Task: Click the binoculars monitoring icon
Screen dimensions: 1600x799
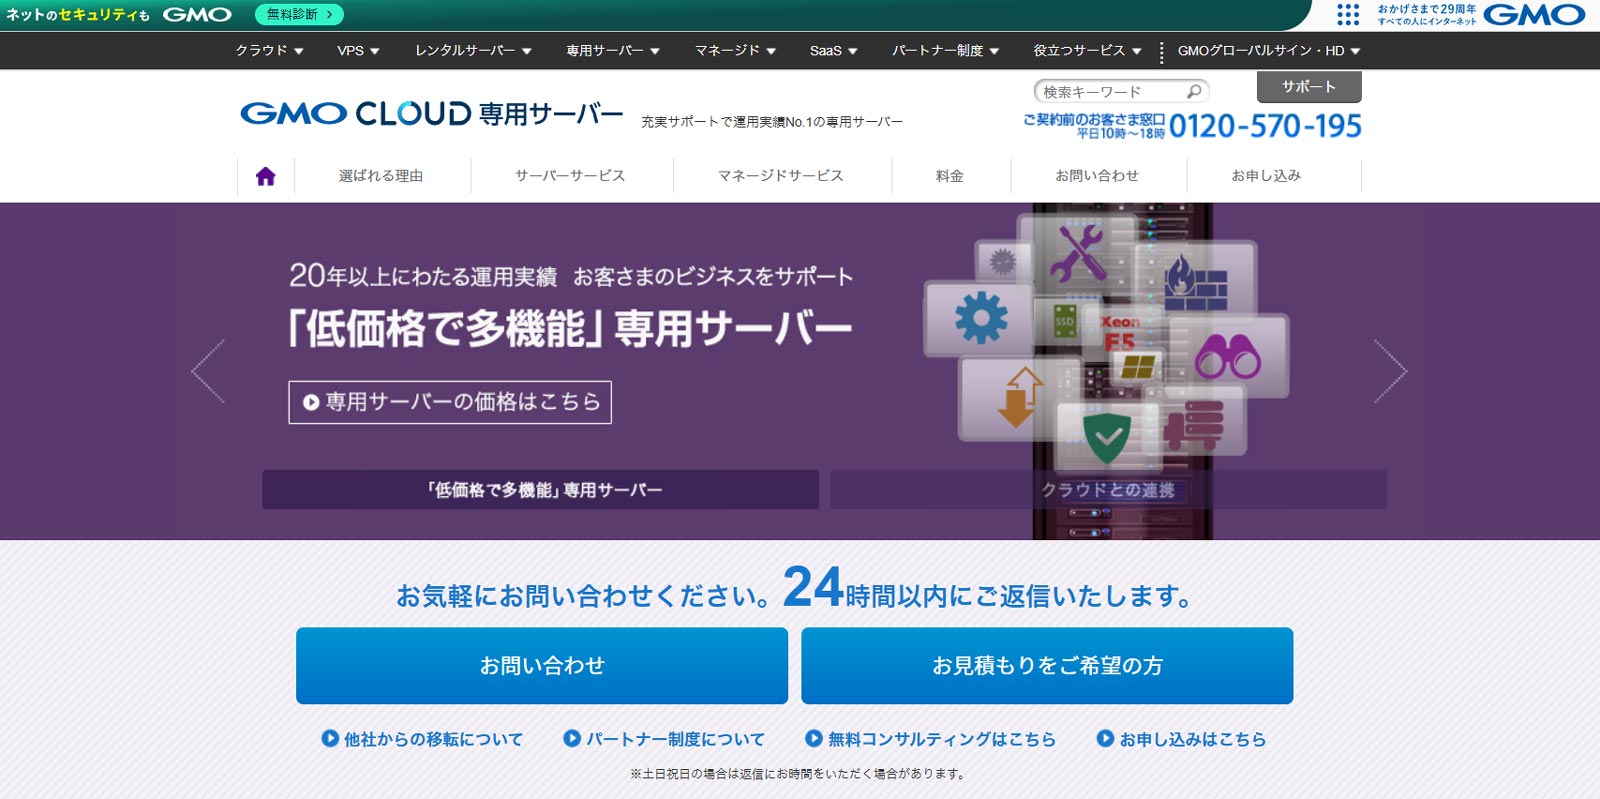Action: tap(1228, 355)
